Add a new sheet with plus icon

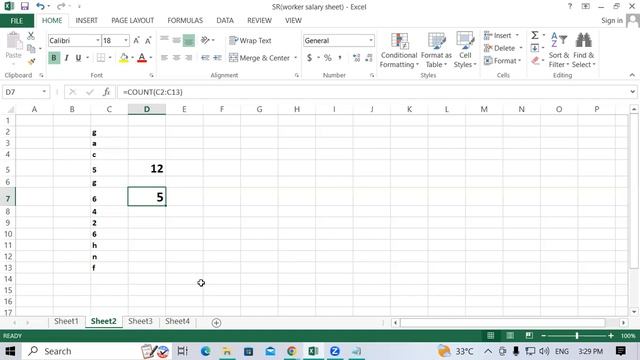click(x=216, y=323)
